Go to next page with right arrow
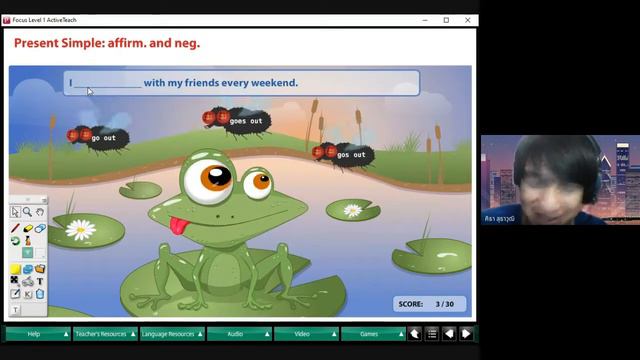 (466, 334)
